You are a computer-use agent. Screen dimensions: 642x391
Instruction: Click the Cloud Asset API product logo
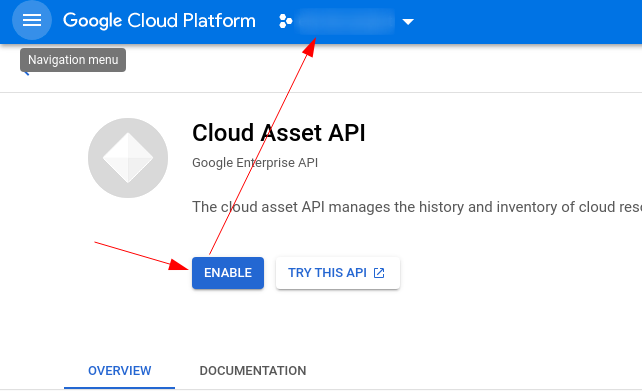128,158
